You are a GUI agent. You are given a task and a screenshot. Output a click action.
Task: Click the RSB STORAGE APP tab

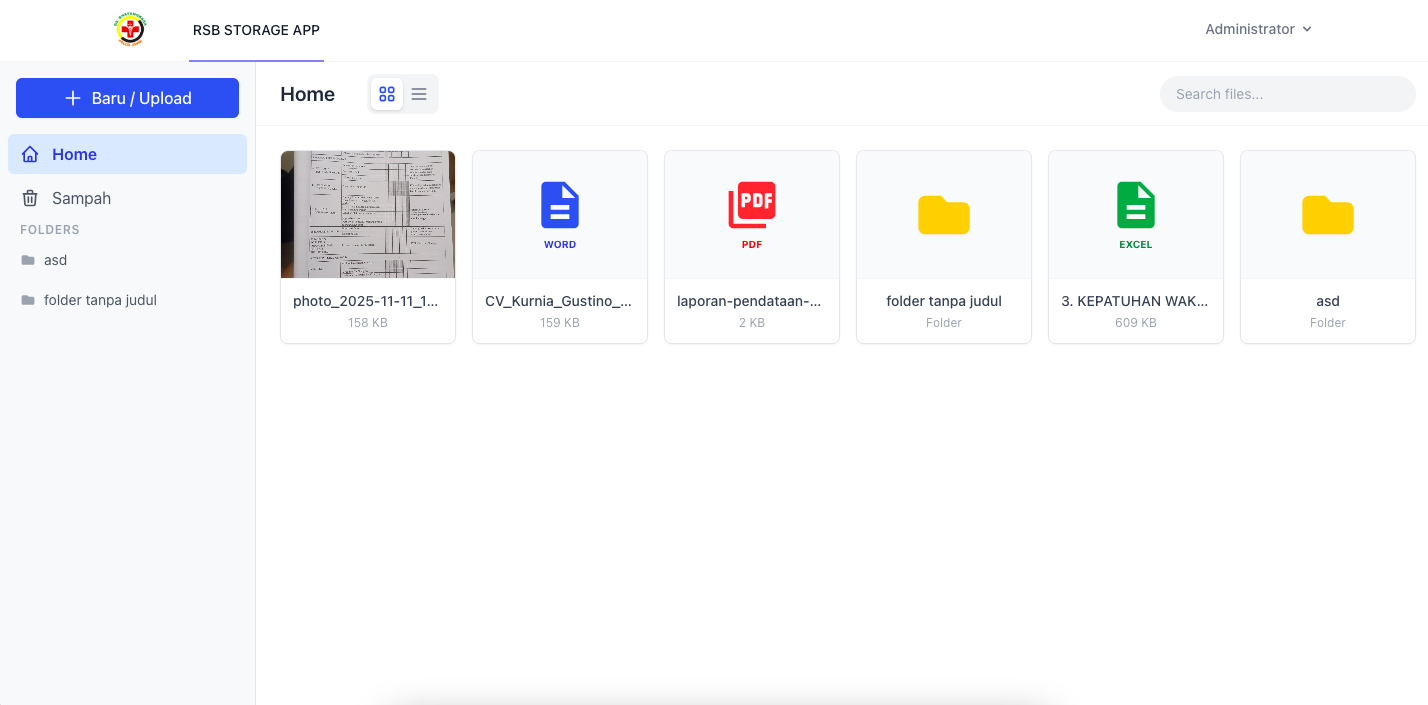point(256,30)
